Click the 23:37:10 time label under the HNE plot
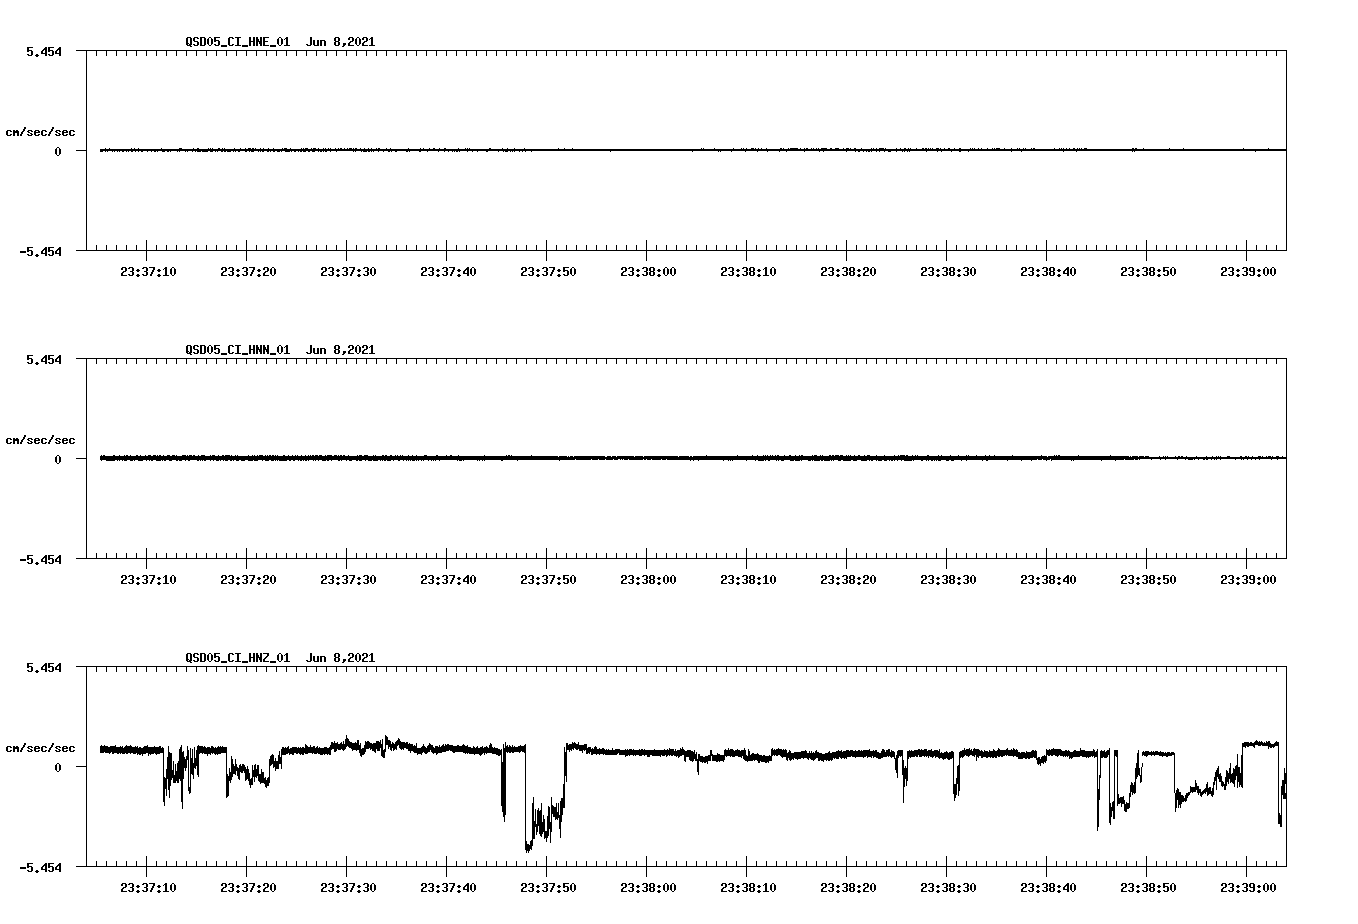Screen dimensions: 1358x924 [148, 271]
